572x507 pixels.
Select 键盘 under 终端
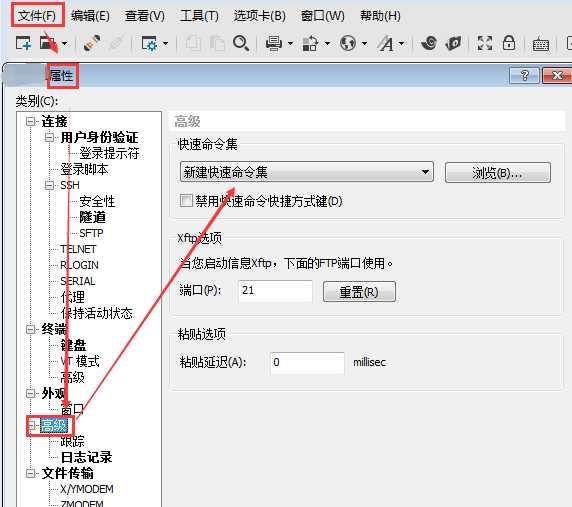click(x=73, y=345)
